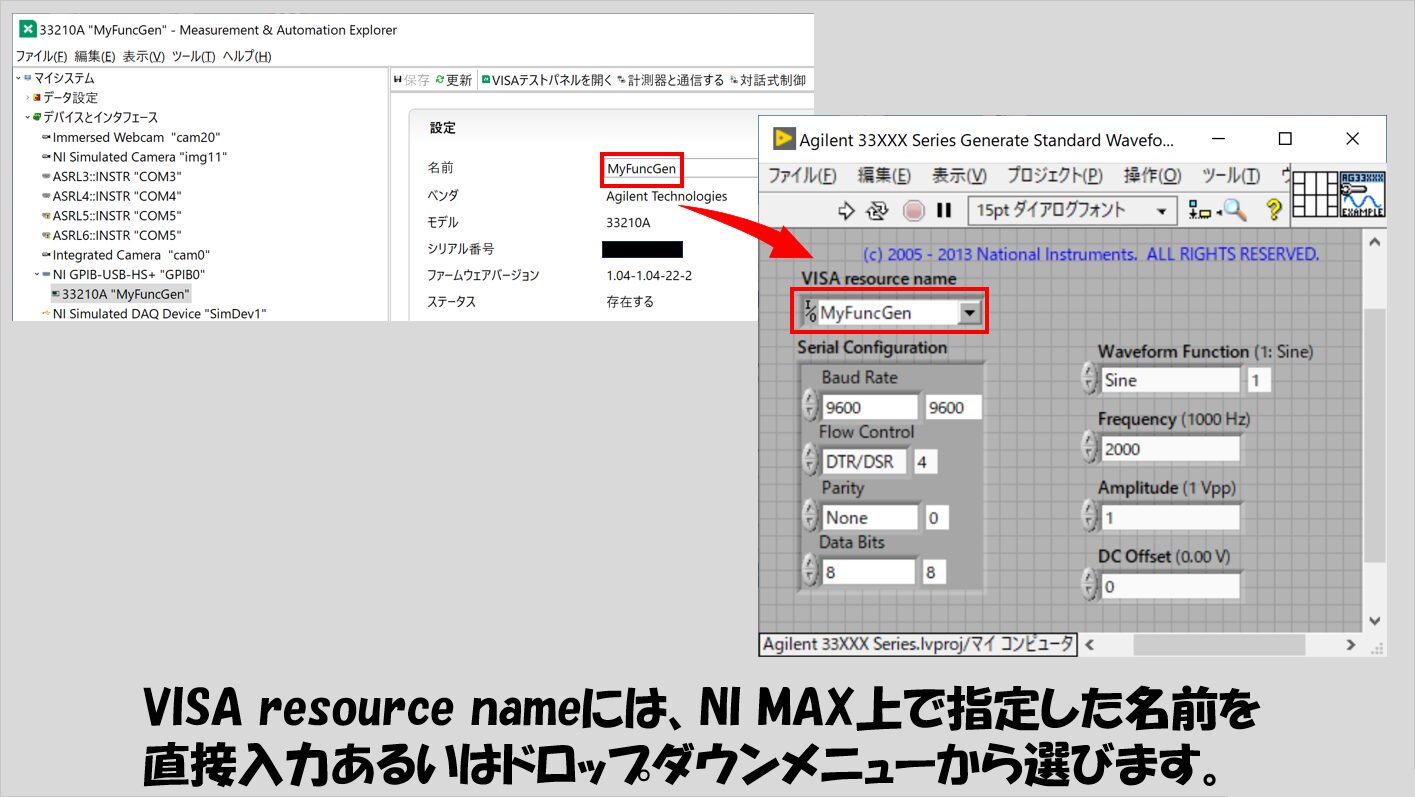Click the LabVIEW vertical scrollbar up arrow

coord(1374,243)
